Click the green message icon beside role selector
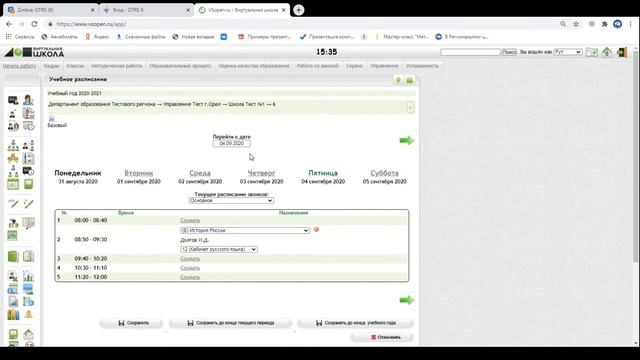 592,52
